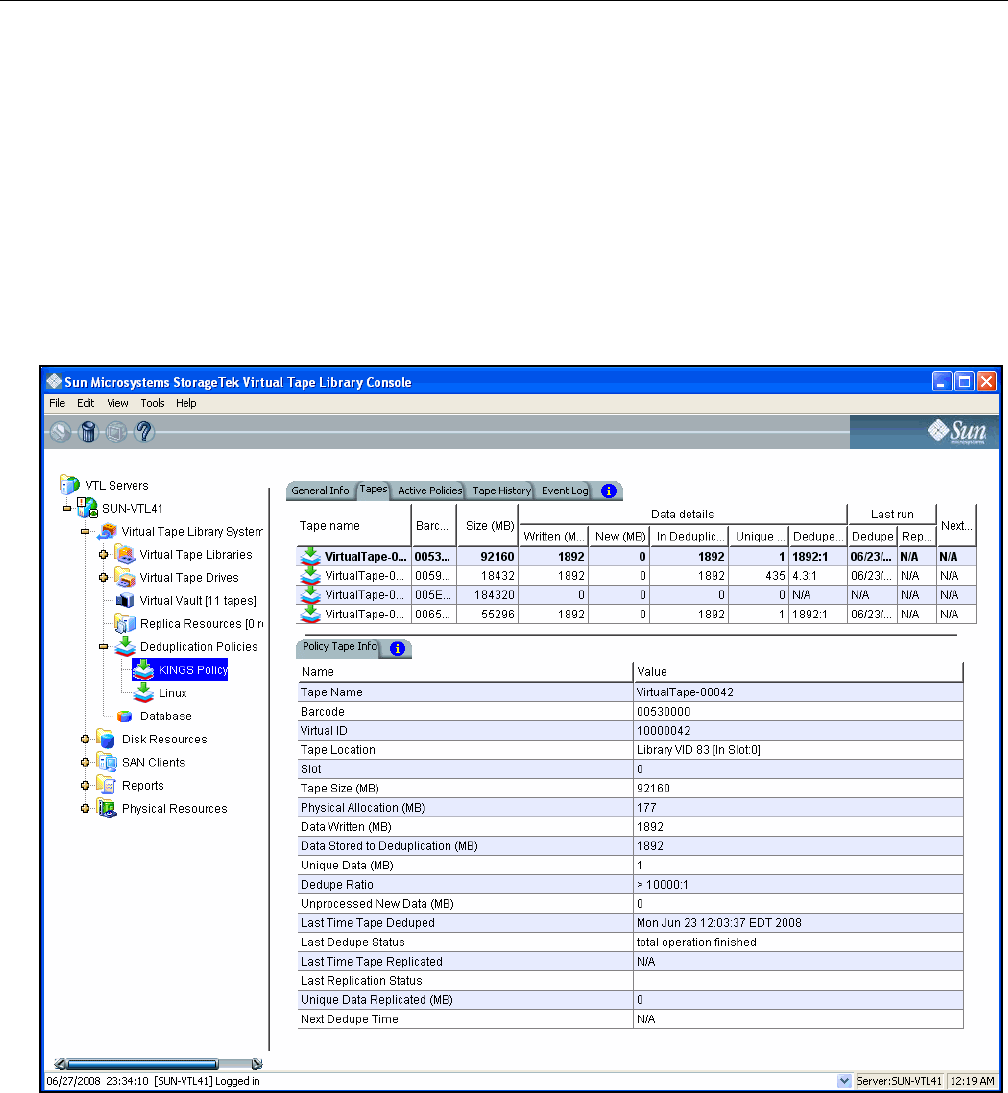
Task: Click the Replica Resources icon
Action: click(x=125, y=623)
